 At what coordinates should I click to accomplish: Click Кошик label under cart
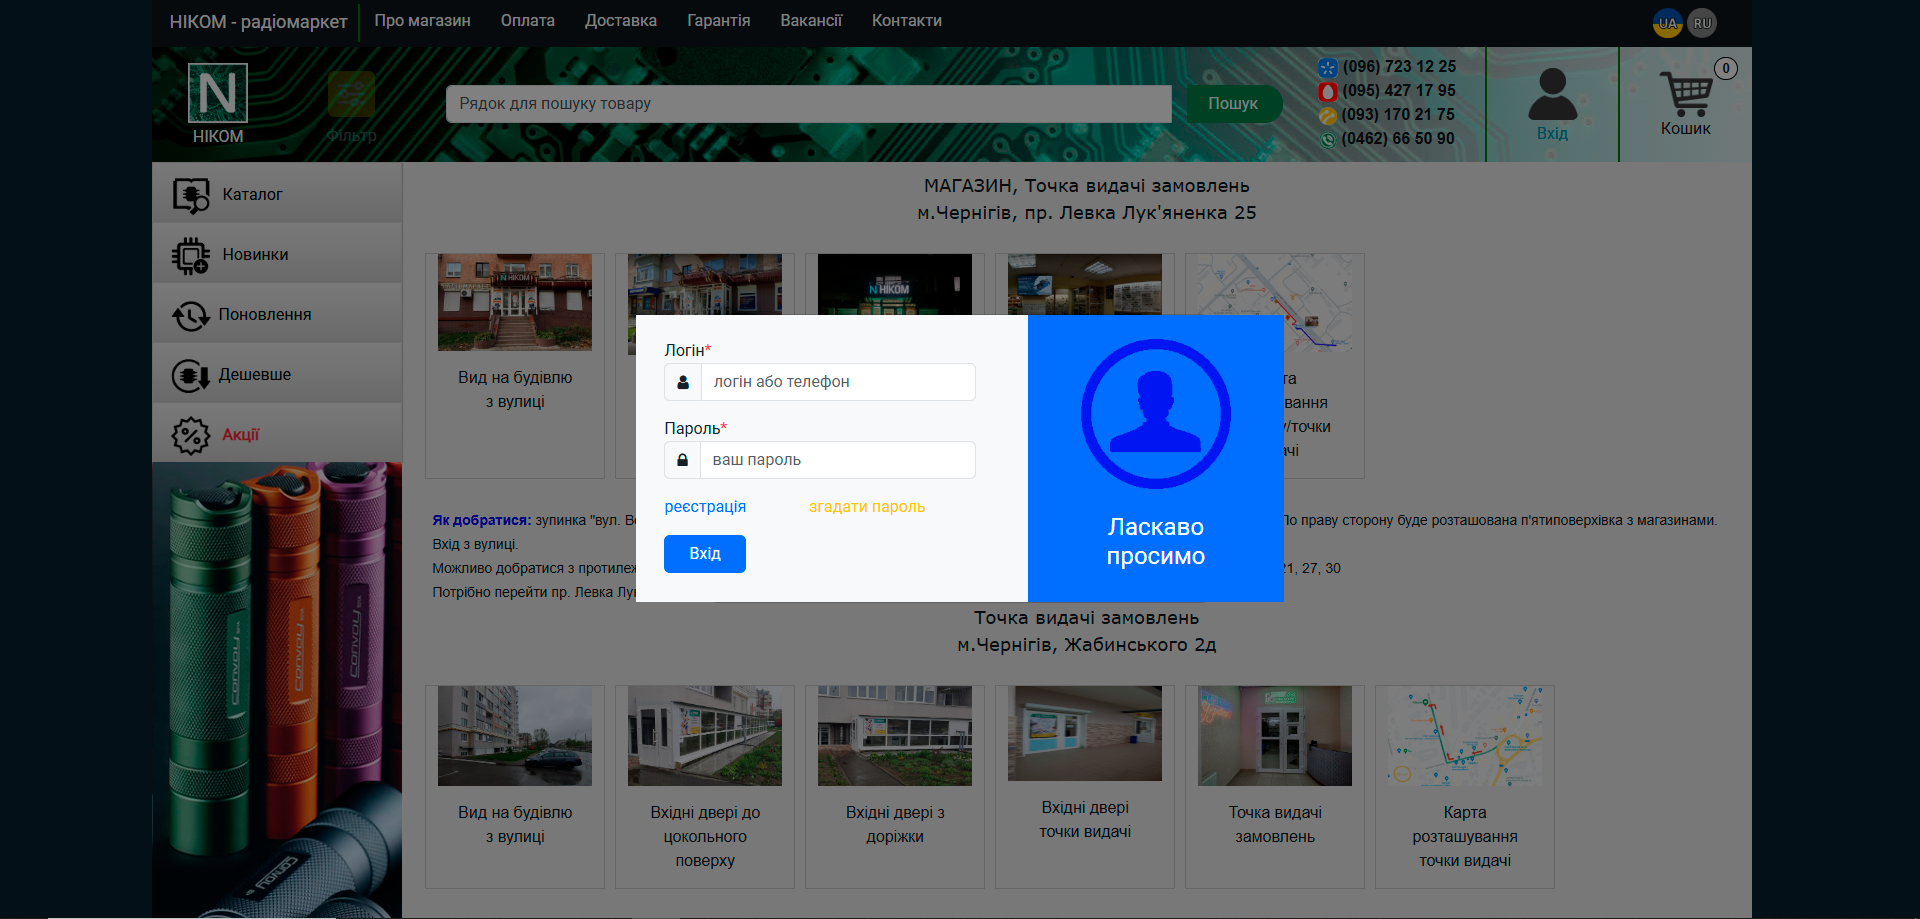[x=1686, y=129]
